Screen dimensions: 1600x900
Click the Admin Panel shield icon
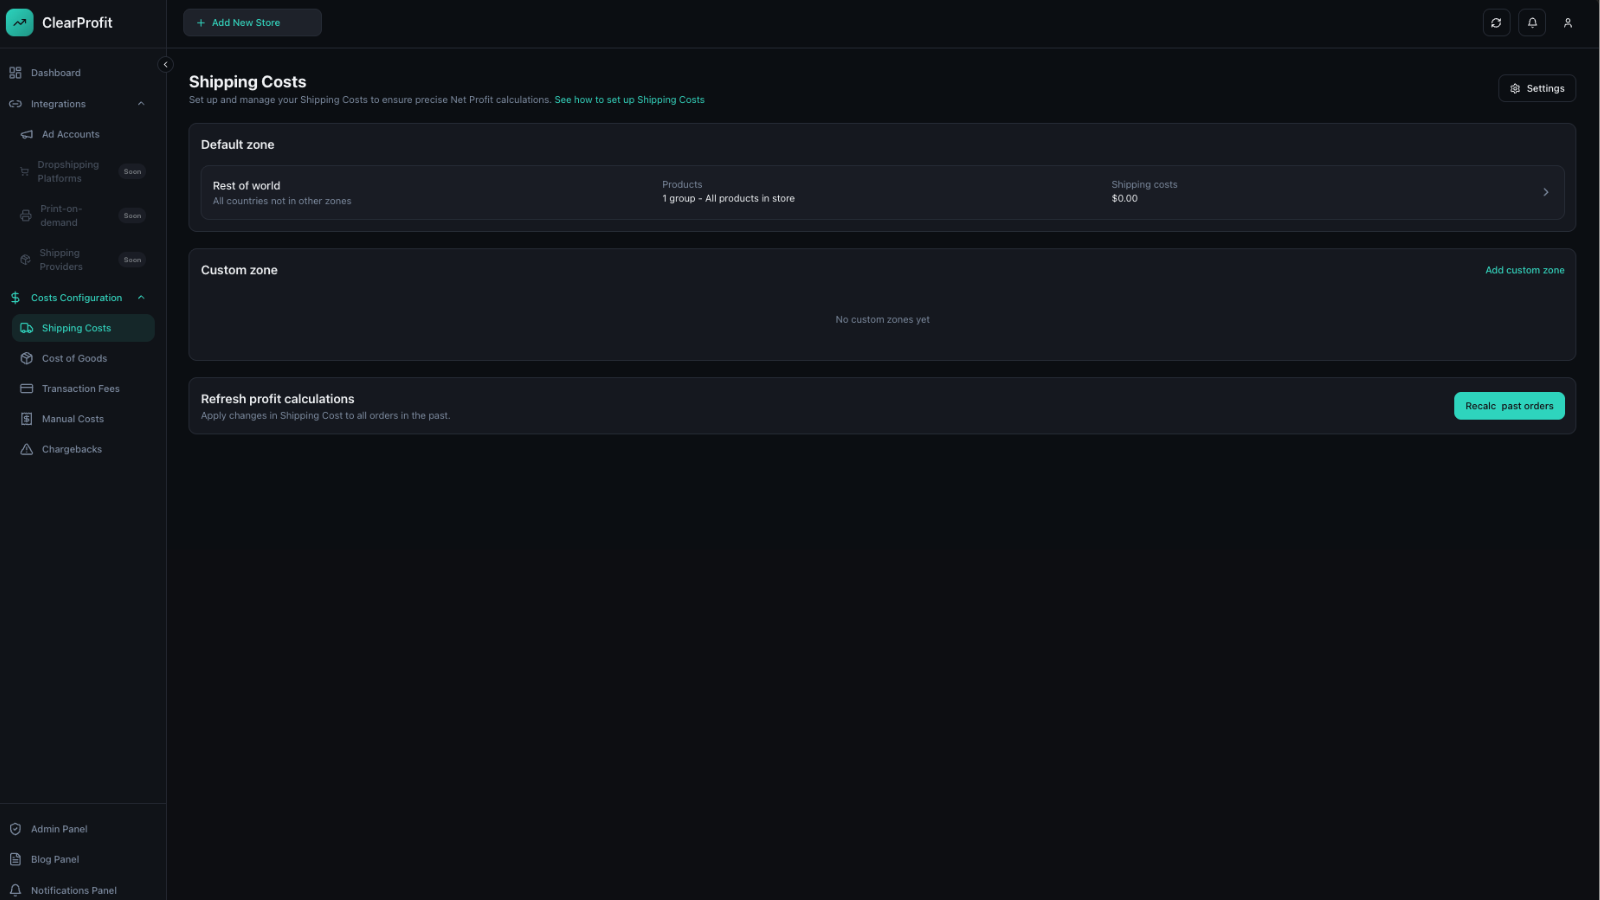(15, 829)
